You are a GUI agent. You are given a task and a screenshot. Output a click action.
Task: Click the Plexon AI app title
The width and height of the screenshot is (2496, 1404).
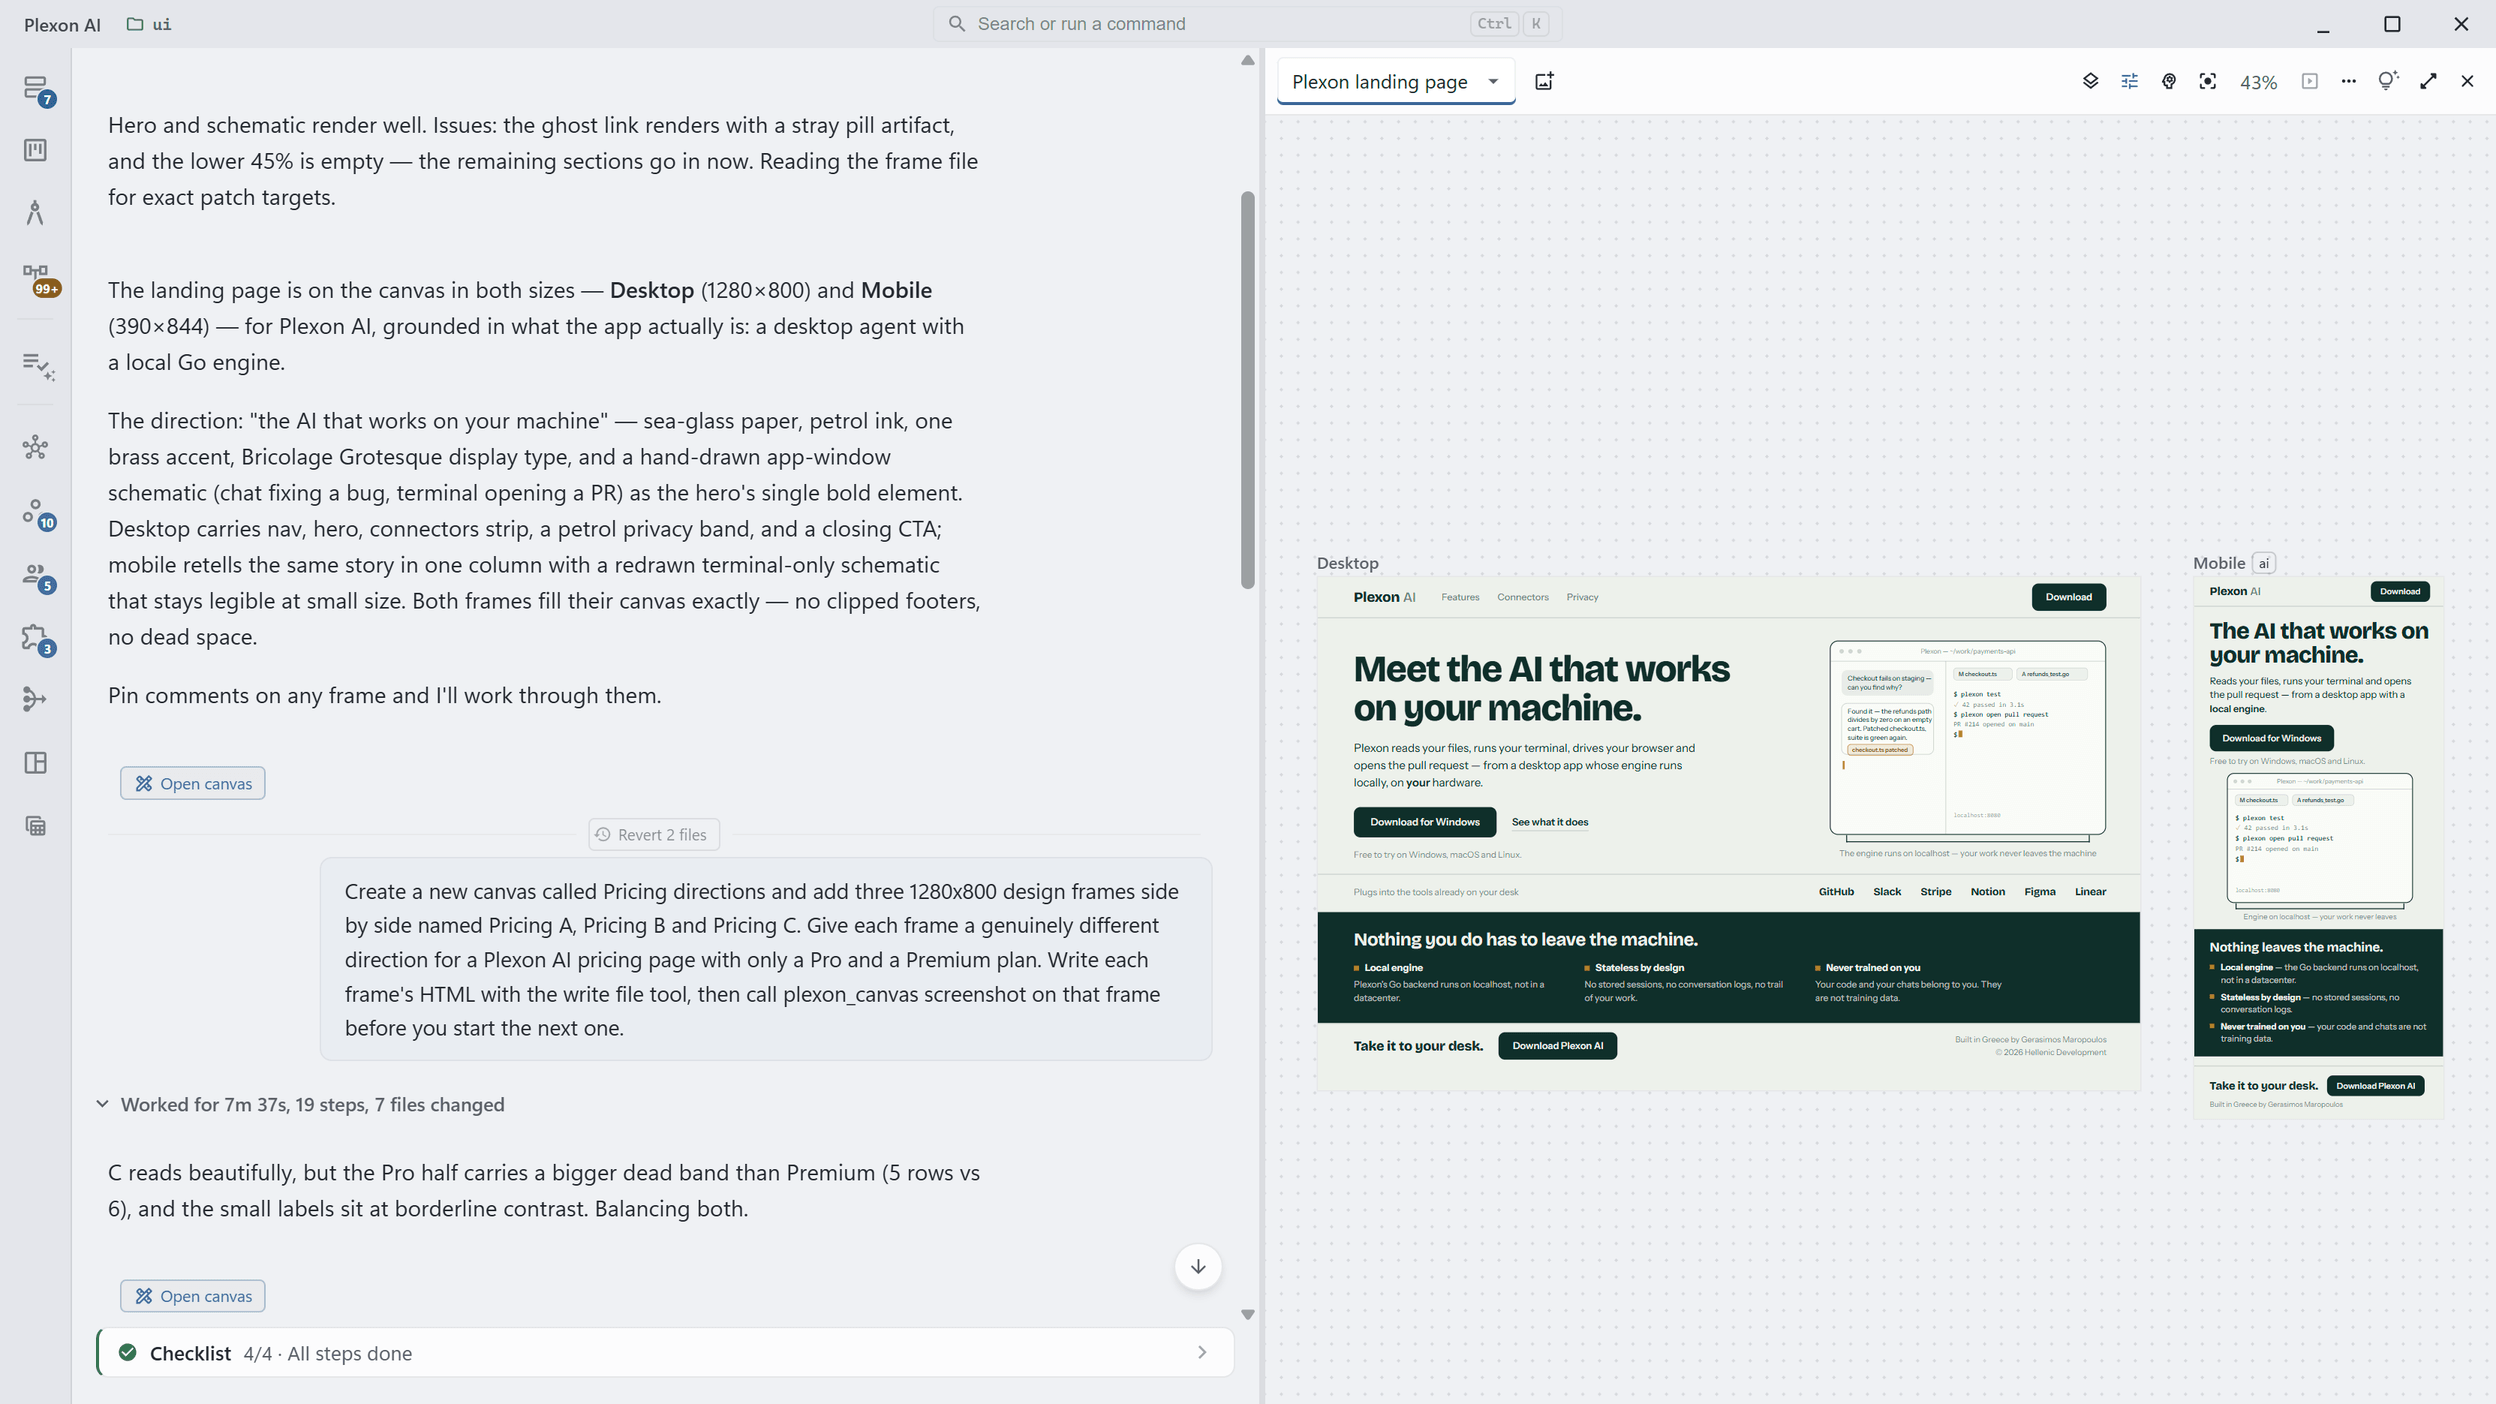pos(62,25)
